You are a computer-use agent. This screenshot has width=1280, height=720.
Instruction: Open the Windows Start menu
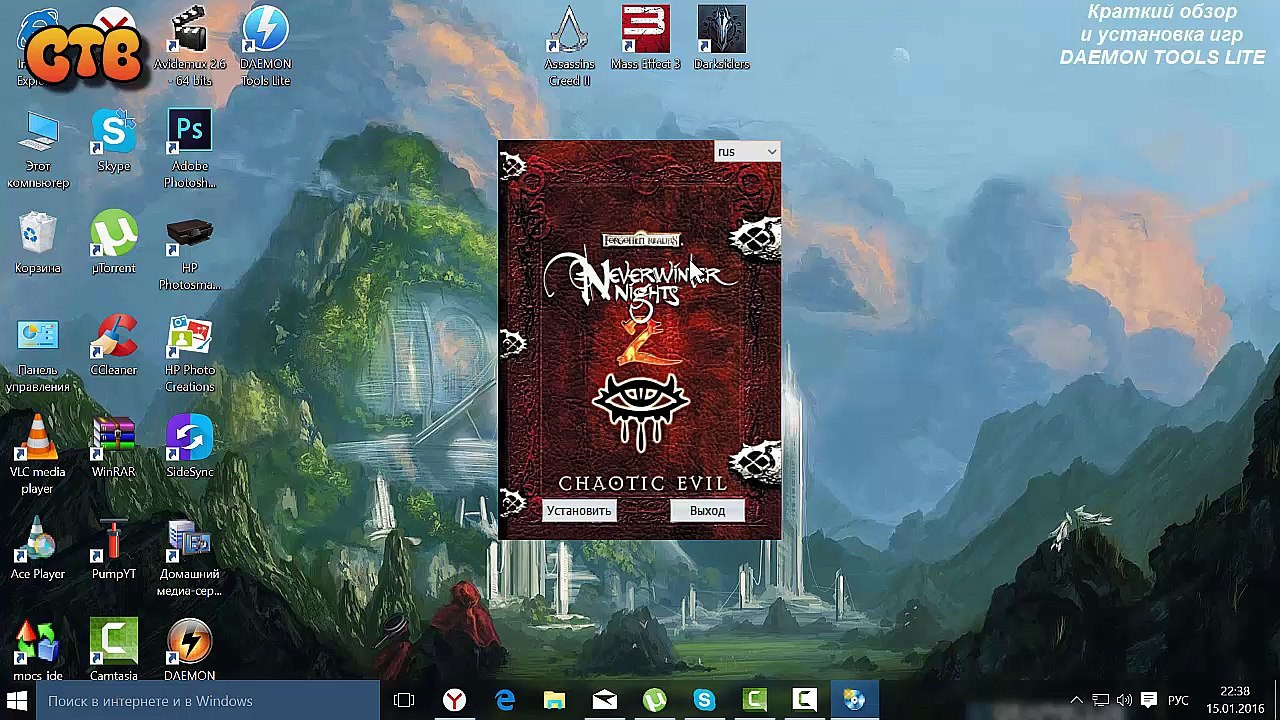click(x=17, y=701)
